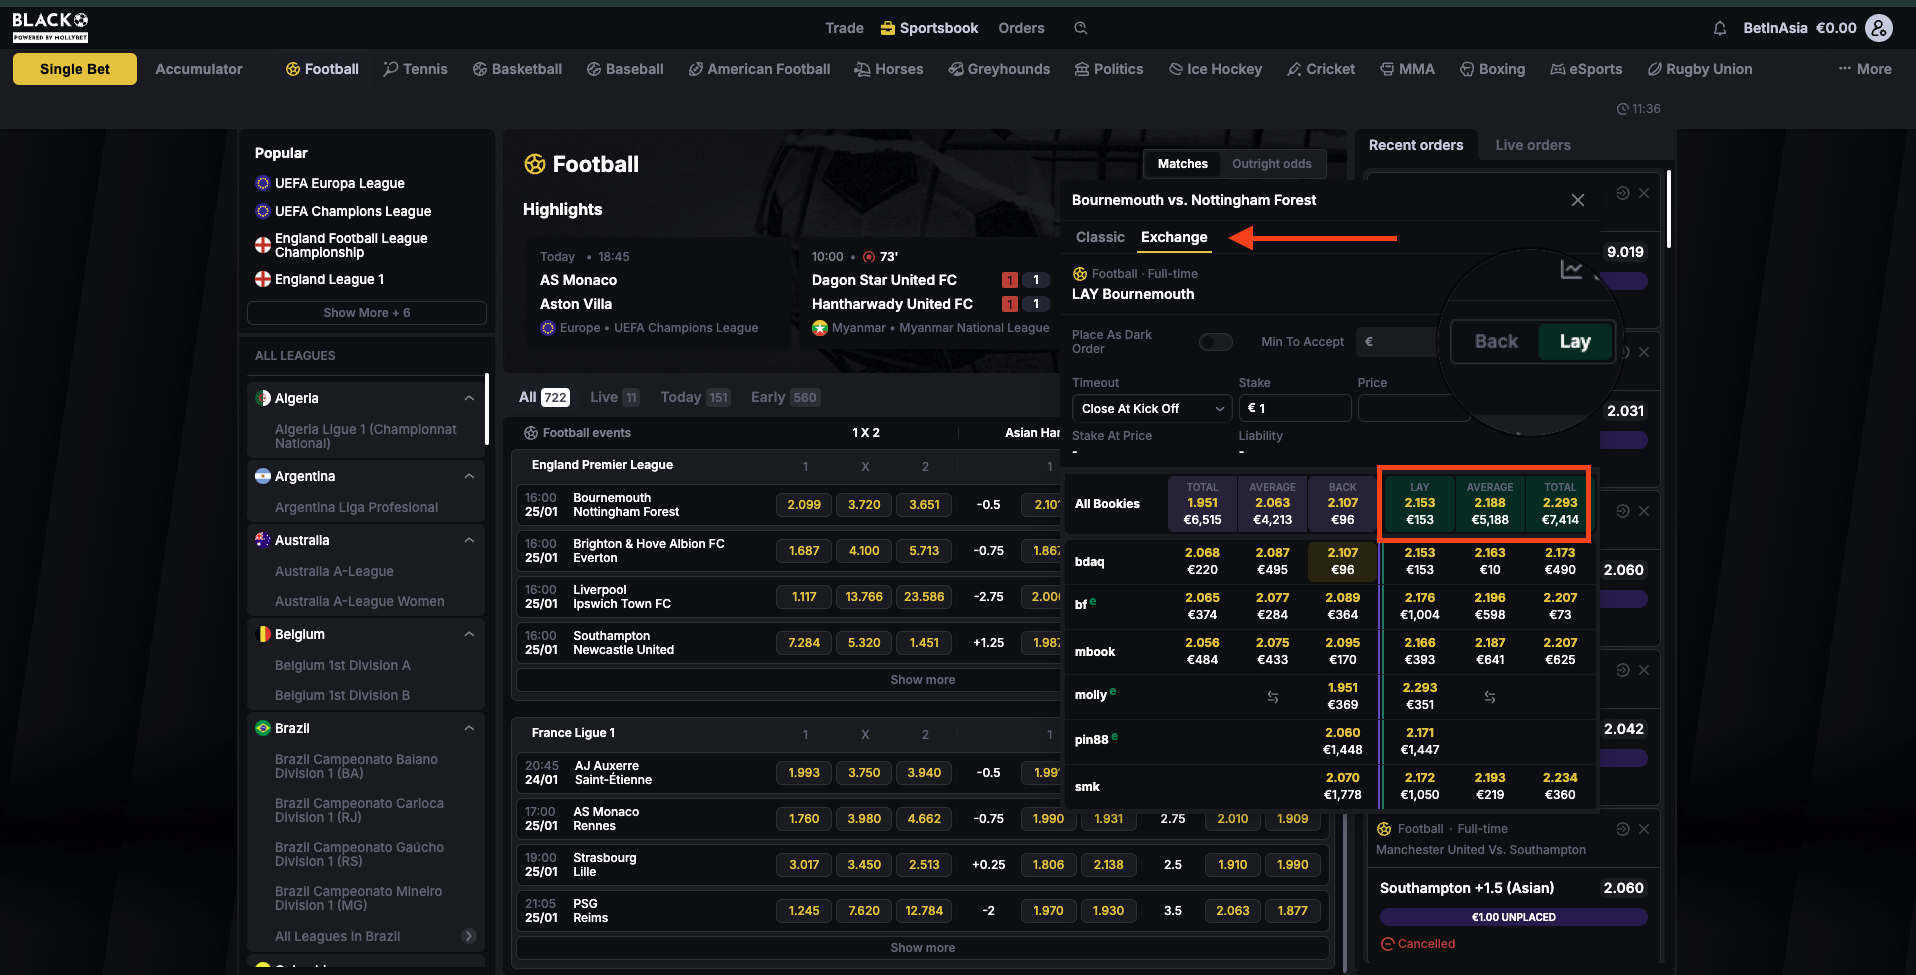Collapse the Brazil league group
Image resolution: width=1916 pixels, height=975 pixels.
(469, 728)
